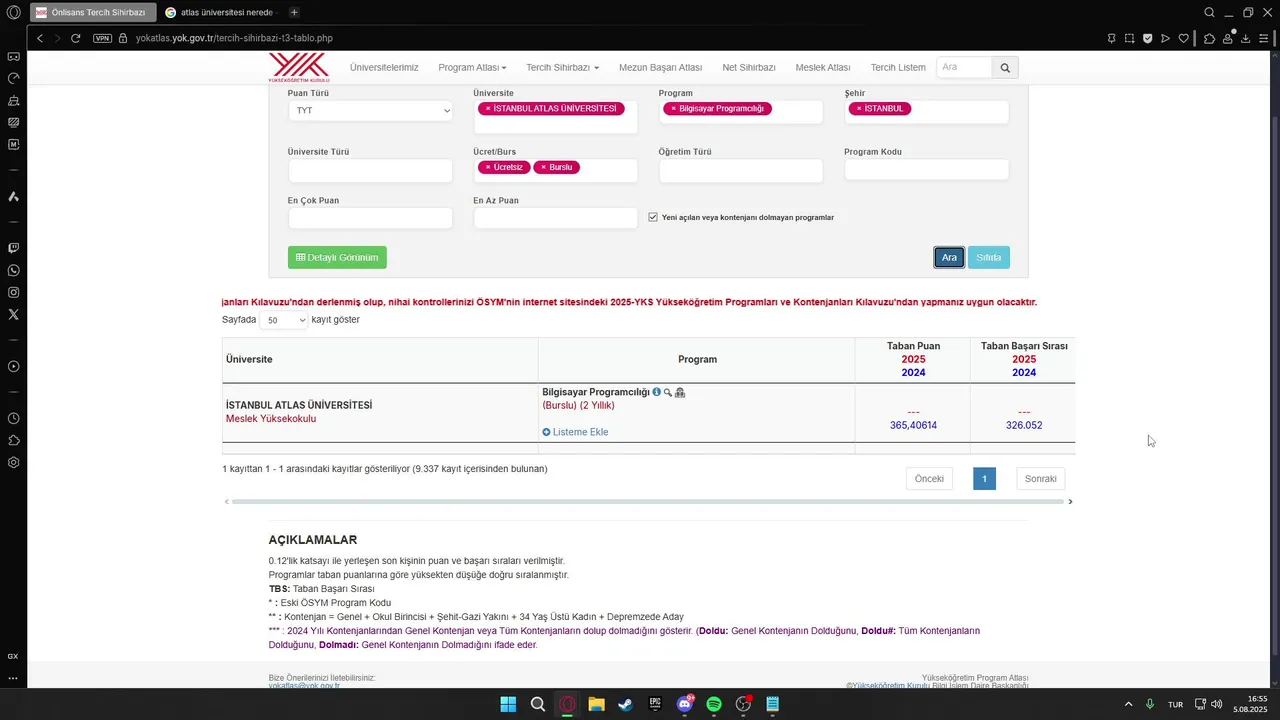Click the Listeme Ekle link
1280x720 pixels.
(575, 432)
